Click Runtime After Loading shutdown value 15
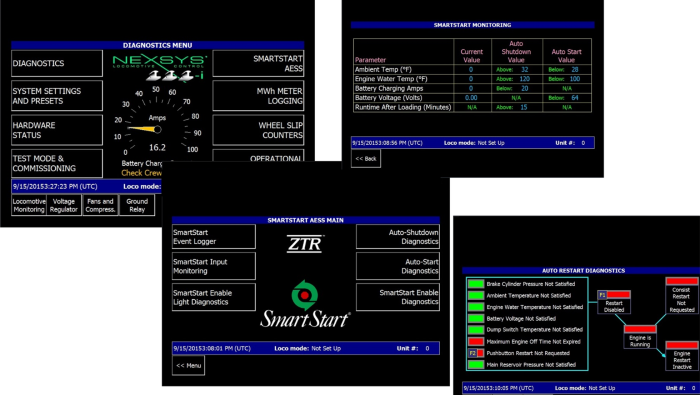The height and width of the screenshot is (395, 700). click(524, 107)
